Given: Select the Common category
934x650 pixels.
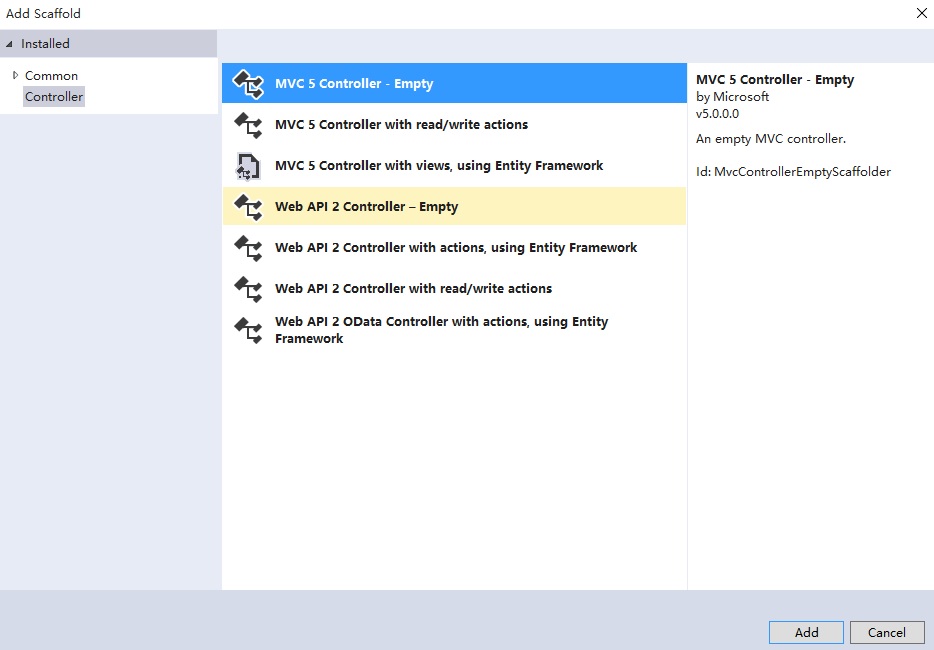Looking at the screenshot, I should [51, 76].
